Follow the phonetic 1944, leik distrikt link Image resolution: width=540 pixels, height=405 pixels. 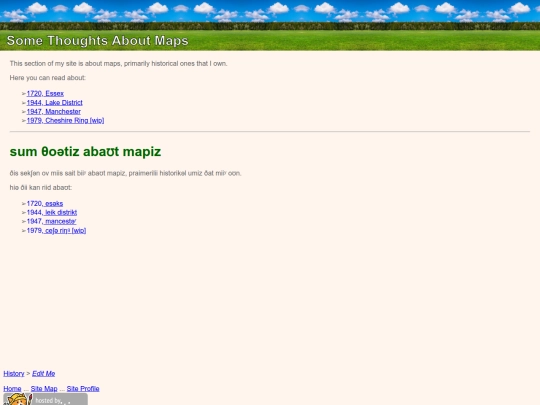pyautogui.click(x=52, y=212)
